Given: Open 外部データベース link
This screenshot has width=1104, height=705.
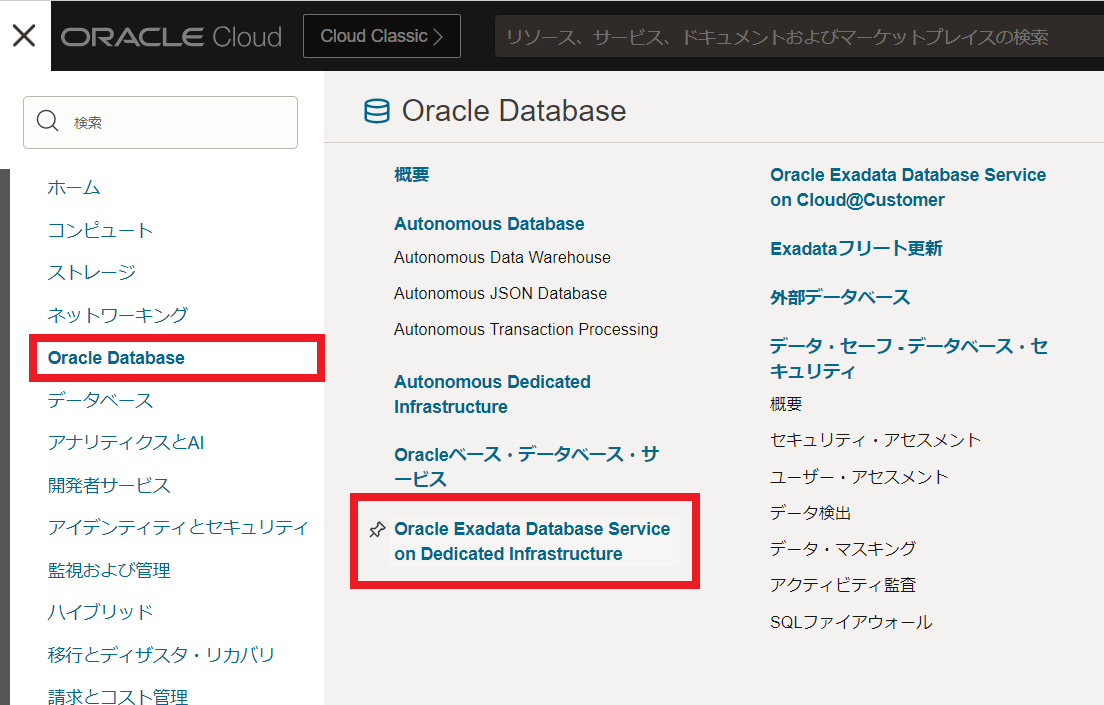Looking at the screenshot, I should pos(840,297).
